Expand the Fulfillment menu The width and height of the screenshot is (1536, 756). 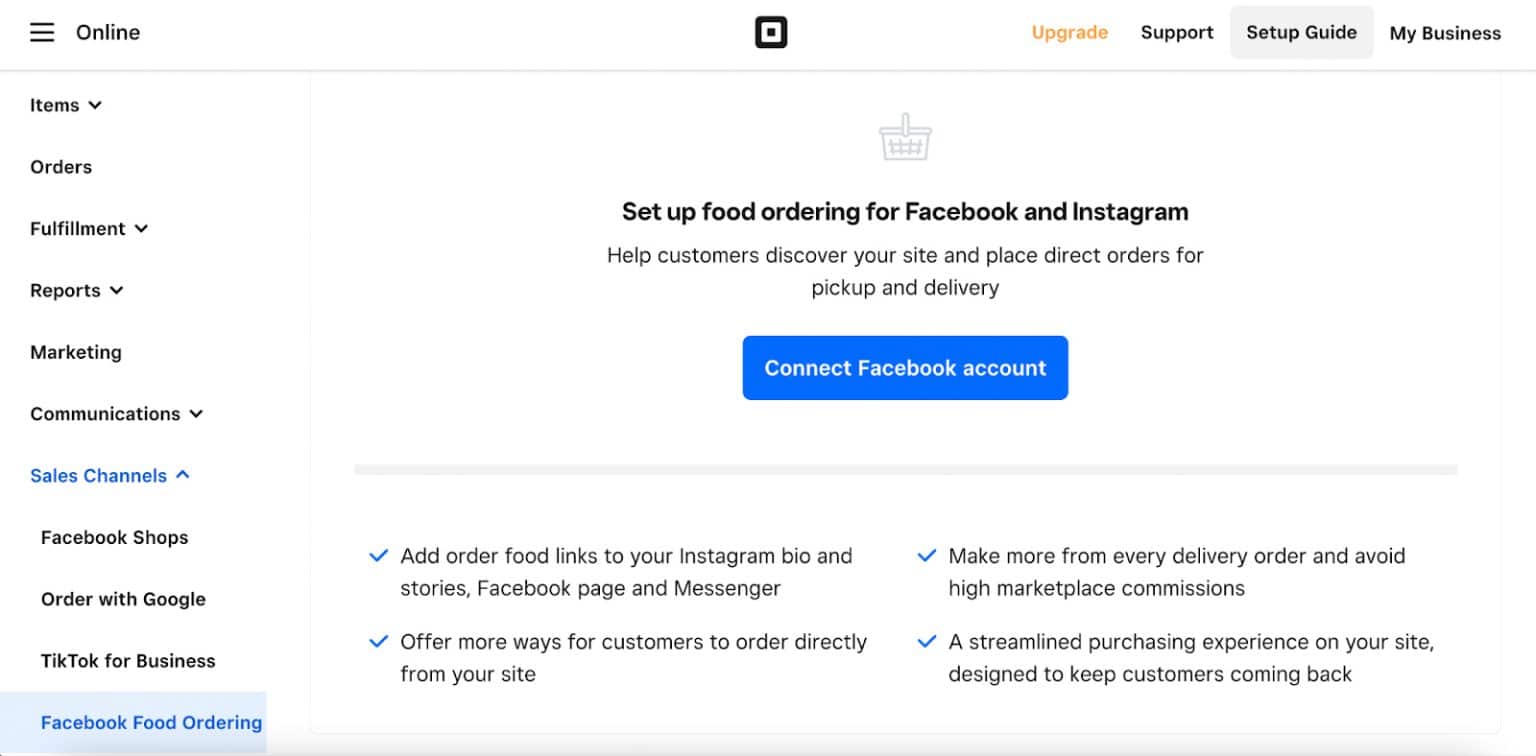tap(89, 228)
